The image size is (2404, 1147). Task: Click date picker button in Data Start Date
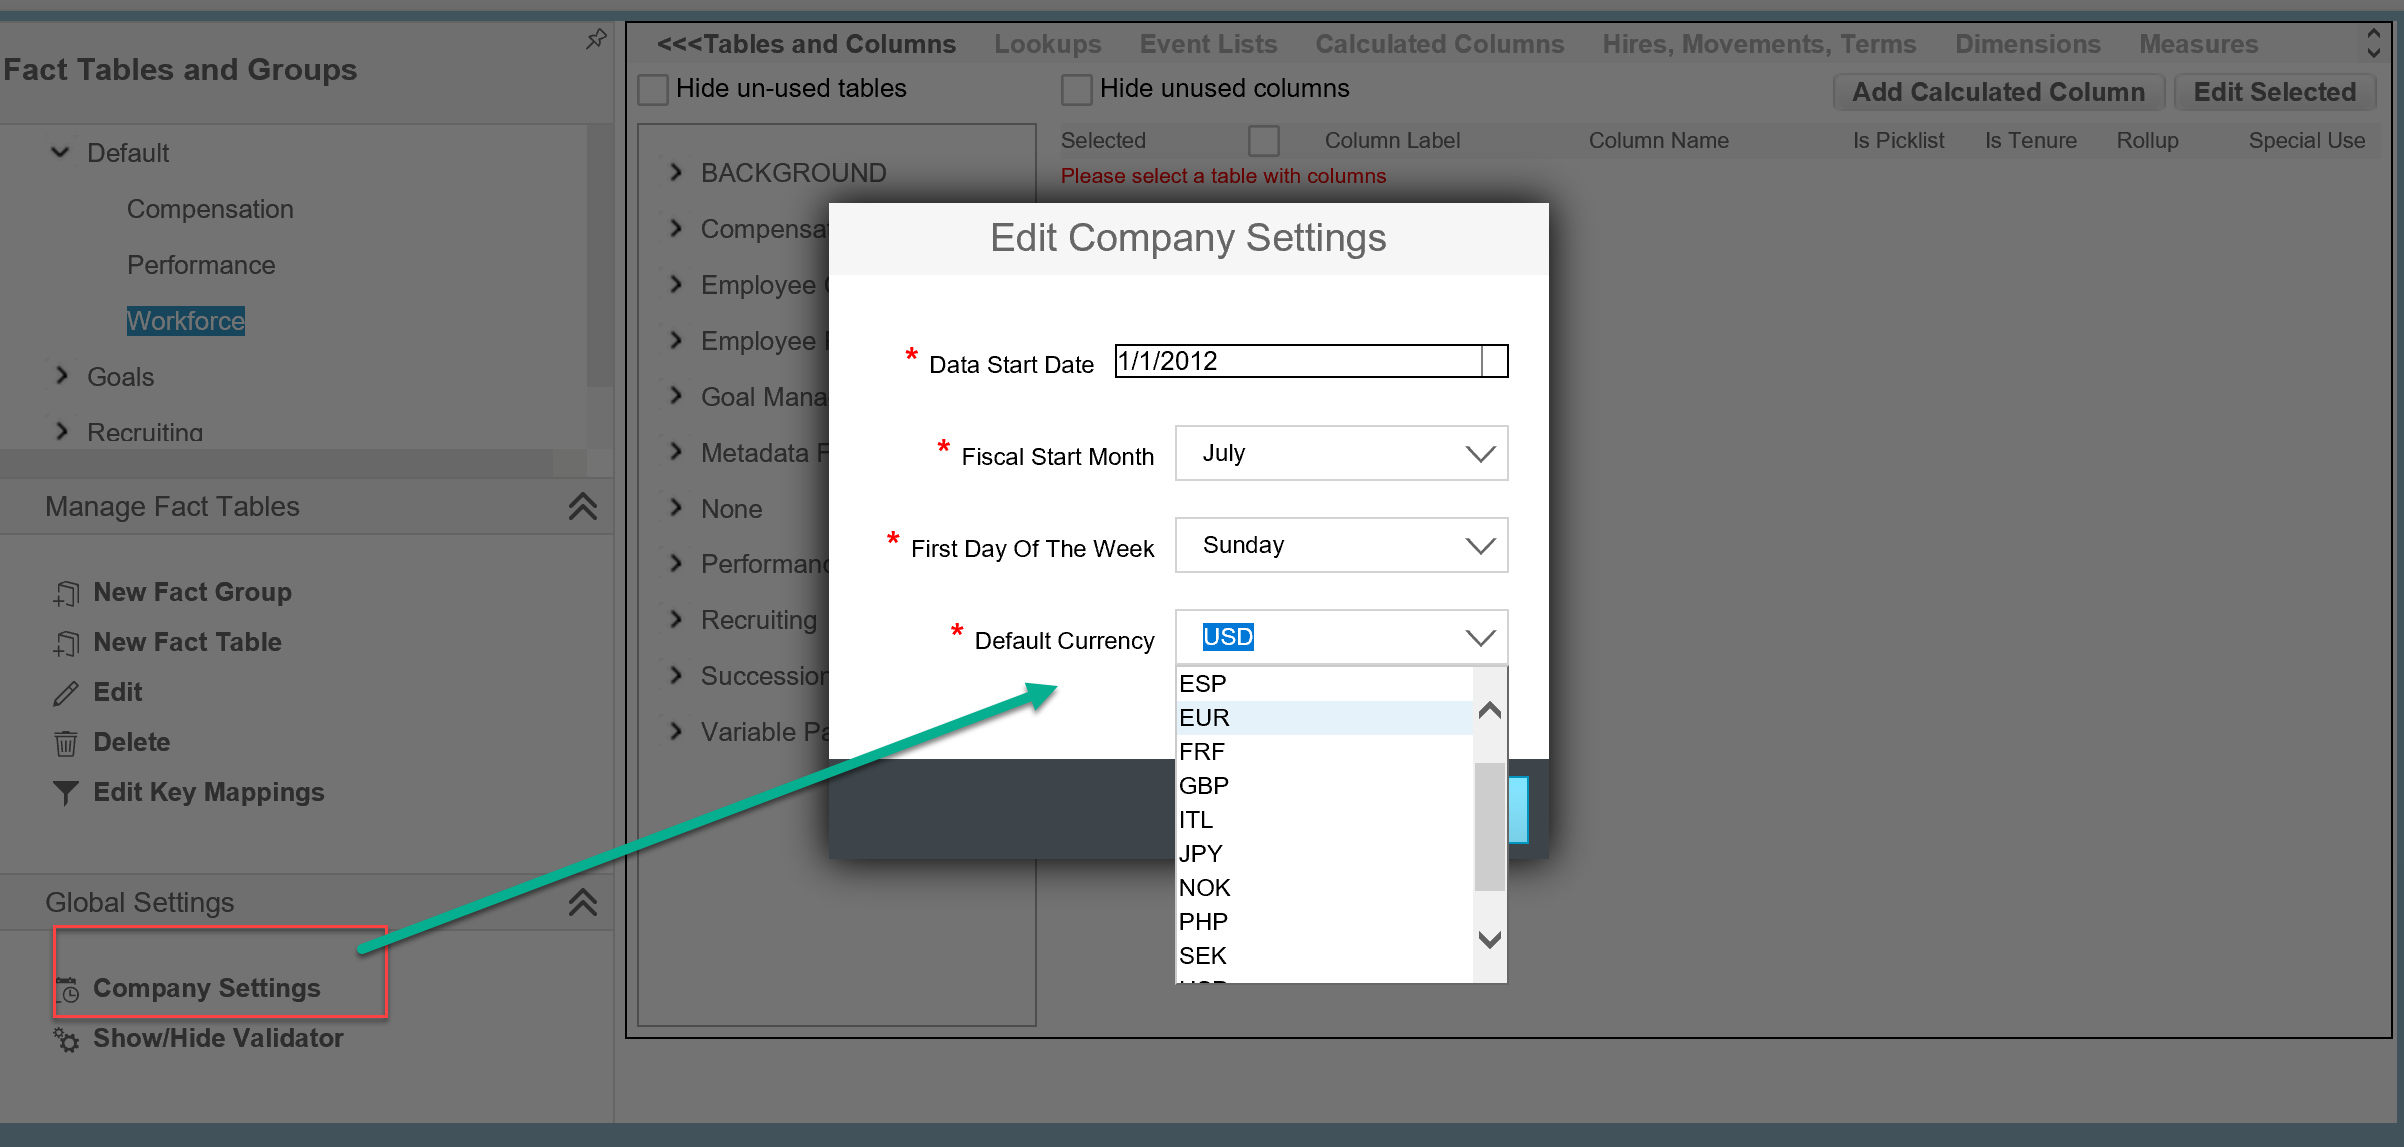pyautogui.click(x=1495, y=361)
